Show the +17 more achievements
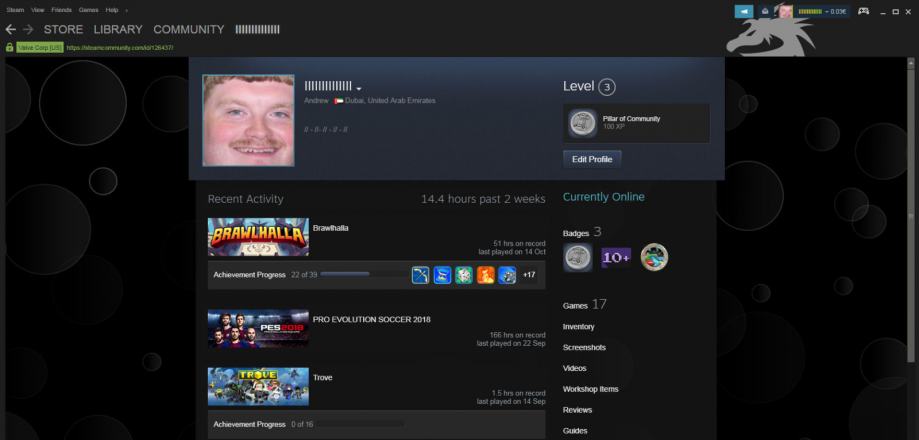919x440 pixels. [529, 275]
